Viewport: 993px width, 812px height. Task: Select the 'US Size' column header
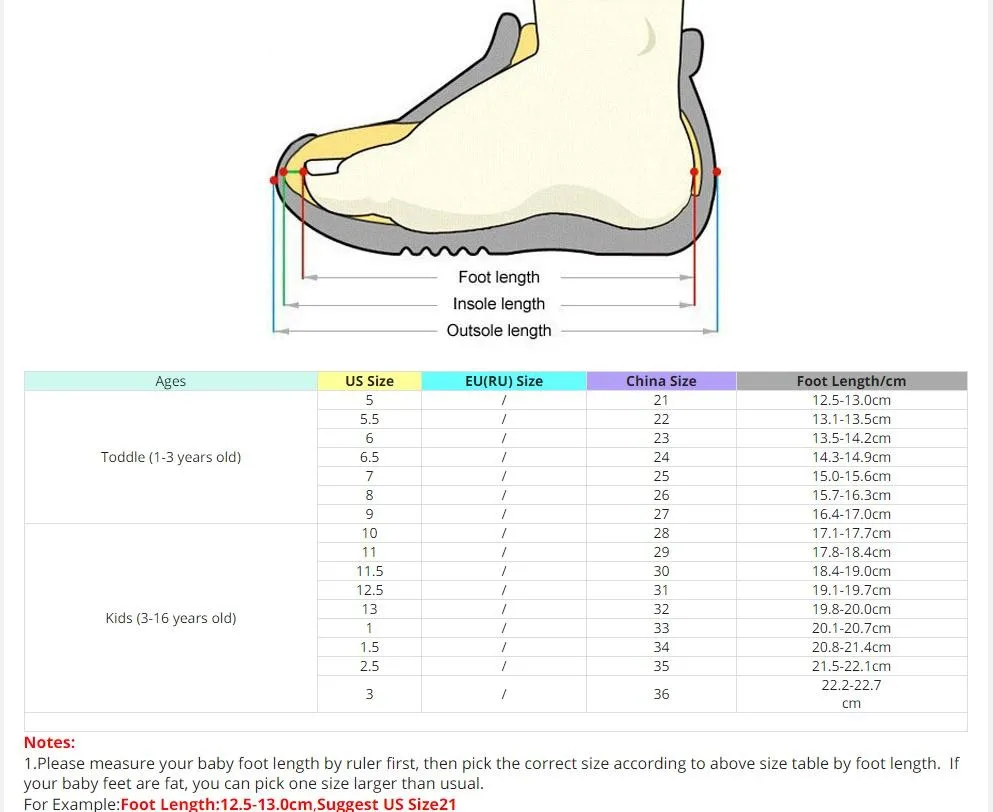(369, 381)
